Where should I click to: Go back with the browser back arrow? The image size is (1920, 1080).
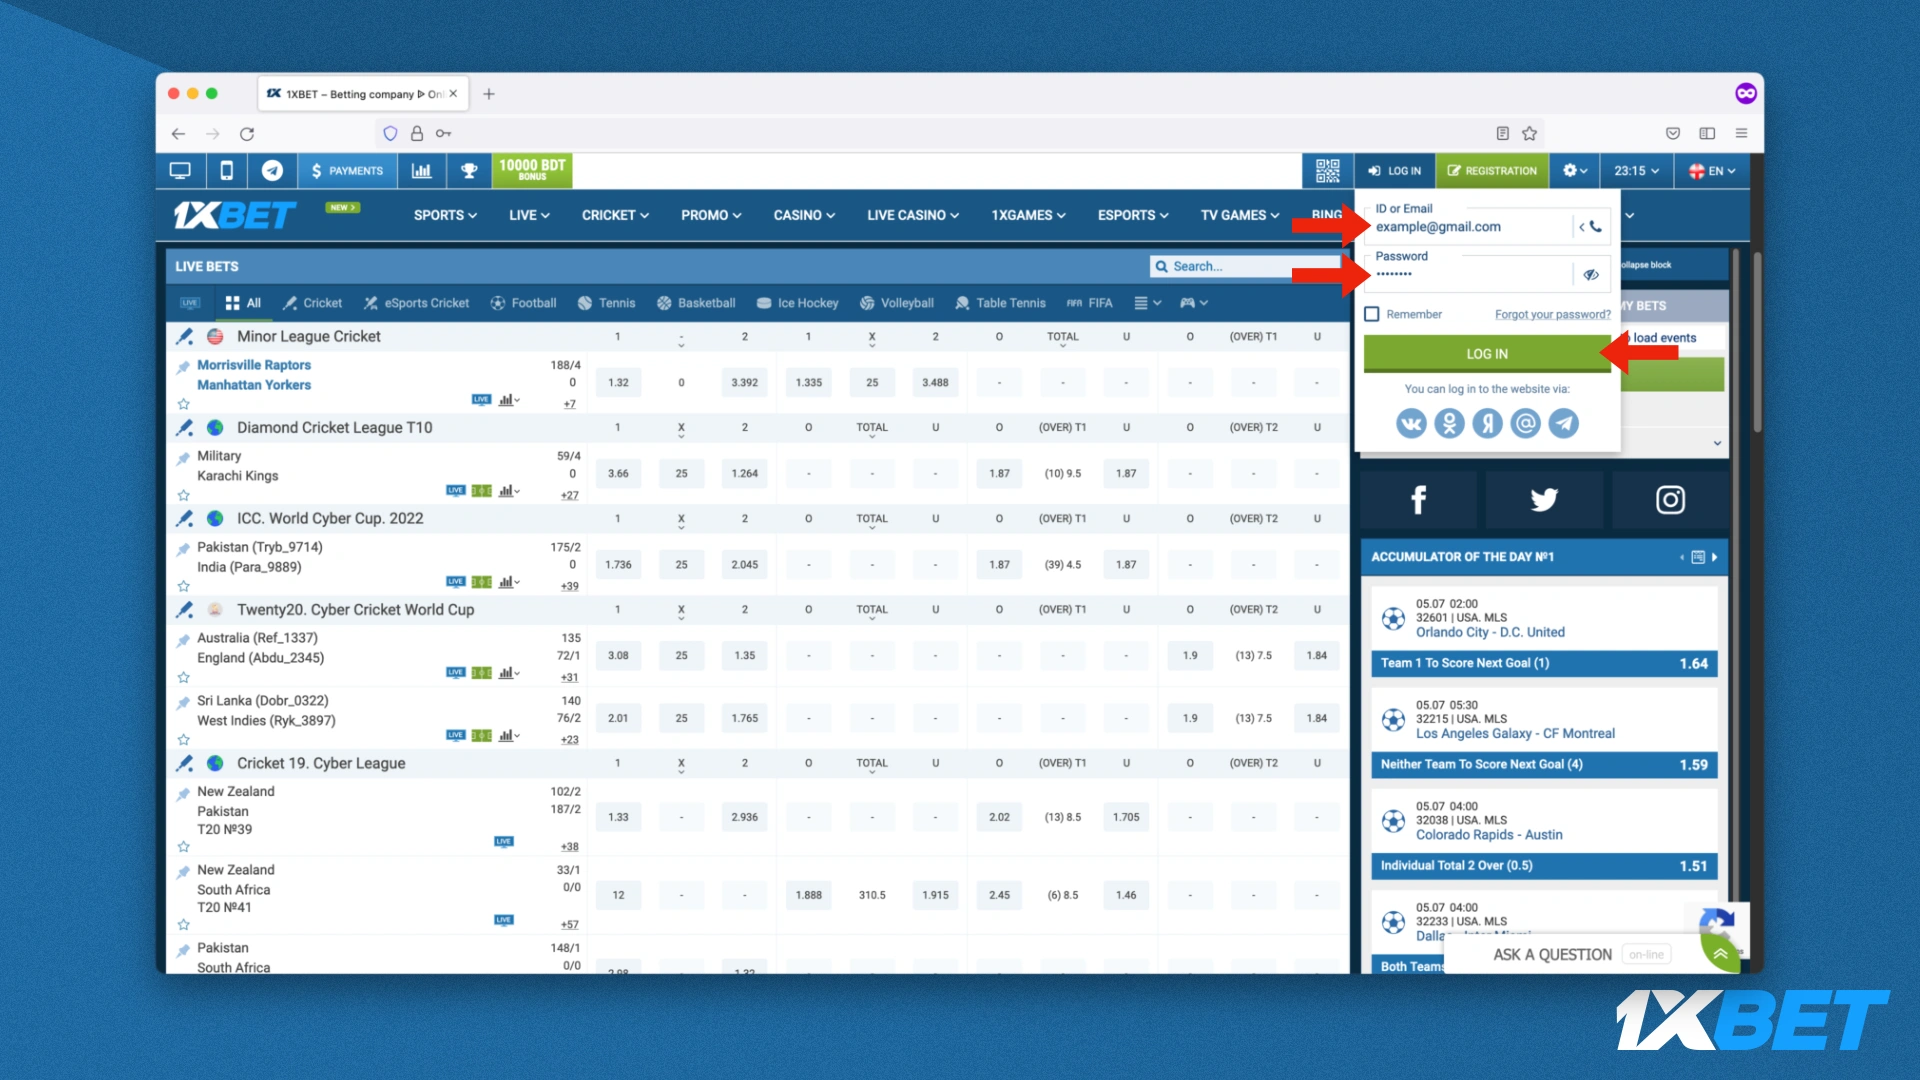[x=178, y=133]
